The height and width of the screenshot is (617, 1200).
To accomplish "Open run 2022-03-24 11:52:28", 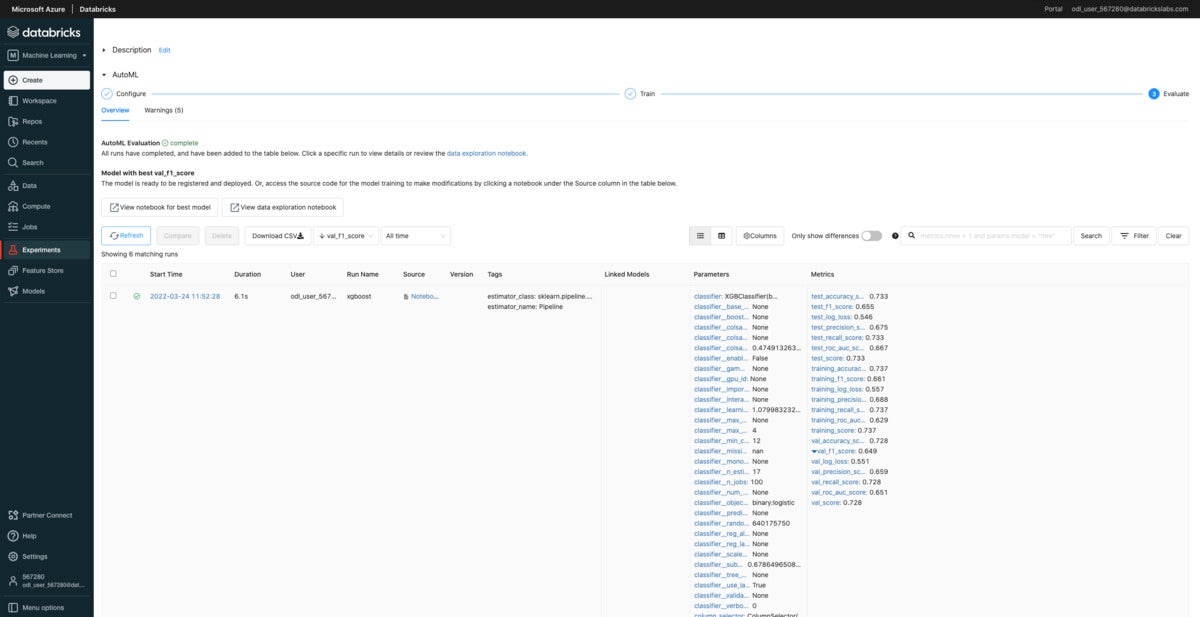I will (185, 296).
